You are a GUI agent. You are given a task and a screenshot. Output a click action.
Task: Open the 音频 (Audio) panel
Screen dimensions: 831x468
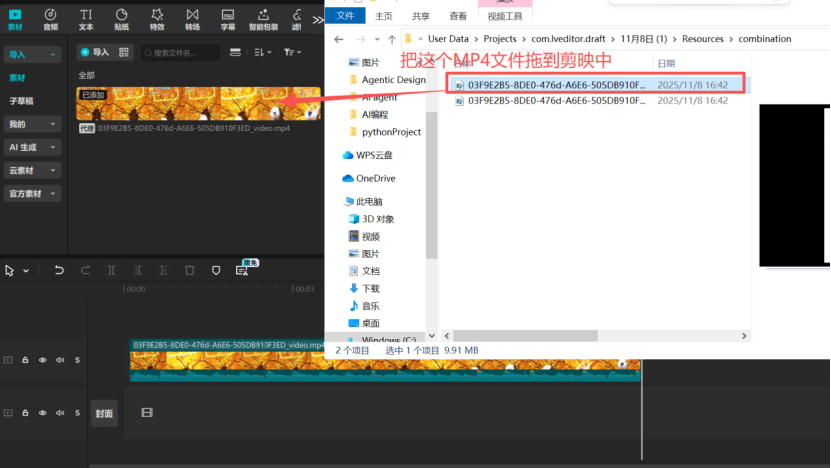coord(50,18)
